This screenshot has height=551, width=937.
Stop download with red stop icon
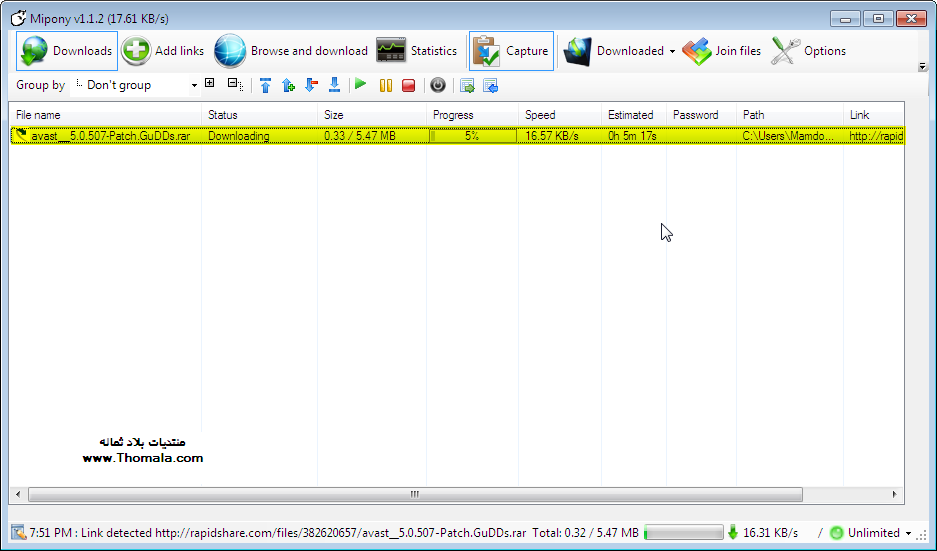coord(408,86)
